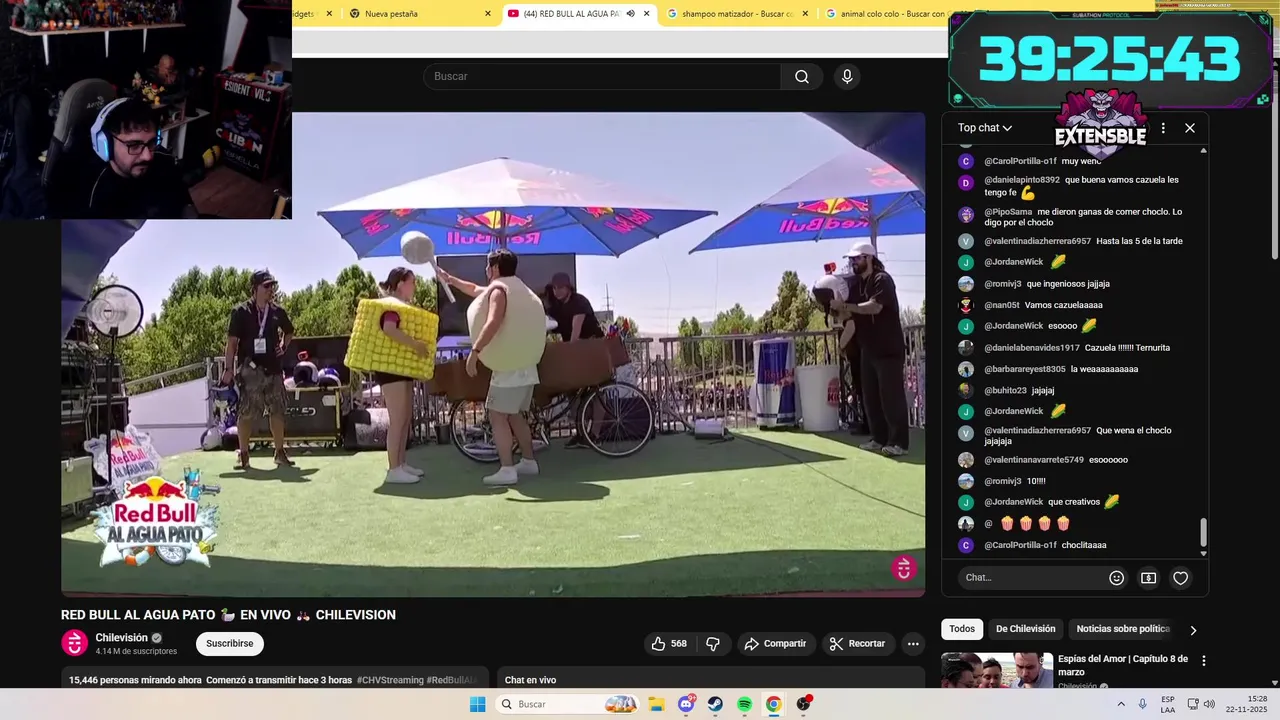Image resolution: width=1280 pixels, height=720 pixels.
Task: Open Chilevisión channel name link
Action: (x=122, y=638)
